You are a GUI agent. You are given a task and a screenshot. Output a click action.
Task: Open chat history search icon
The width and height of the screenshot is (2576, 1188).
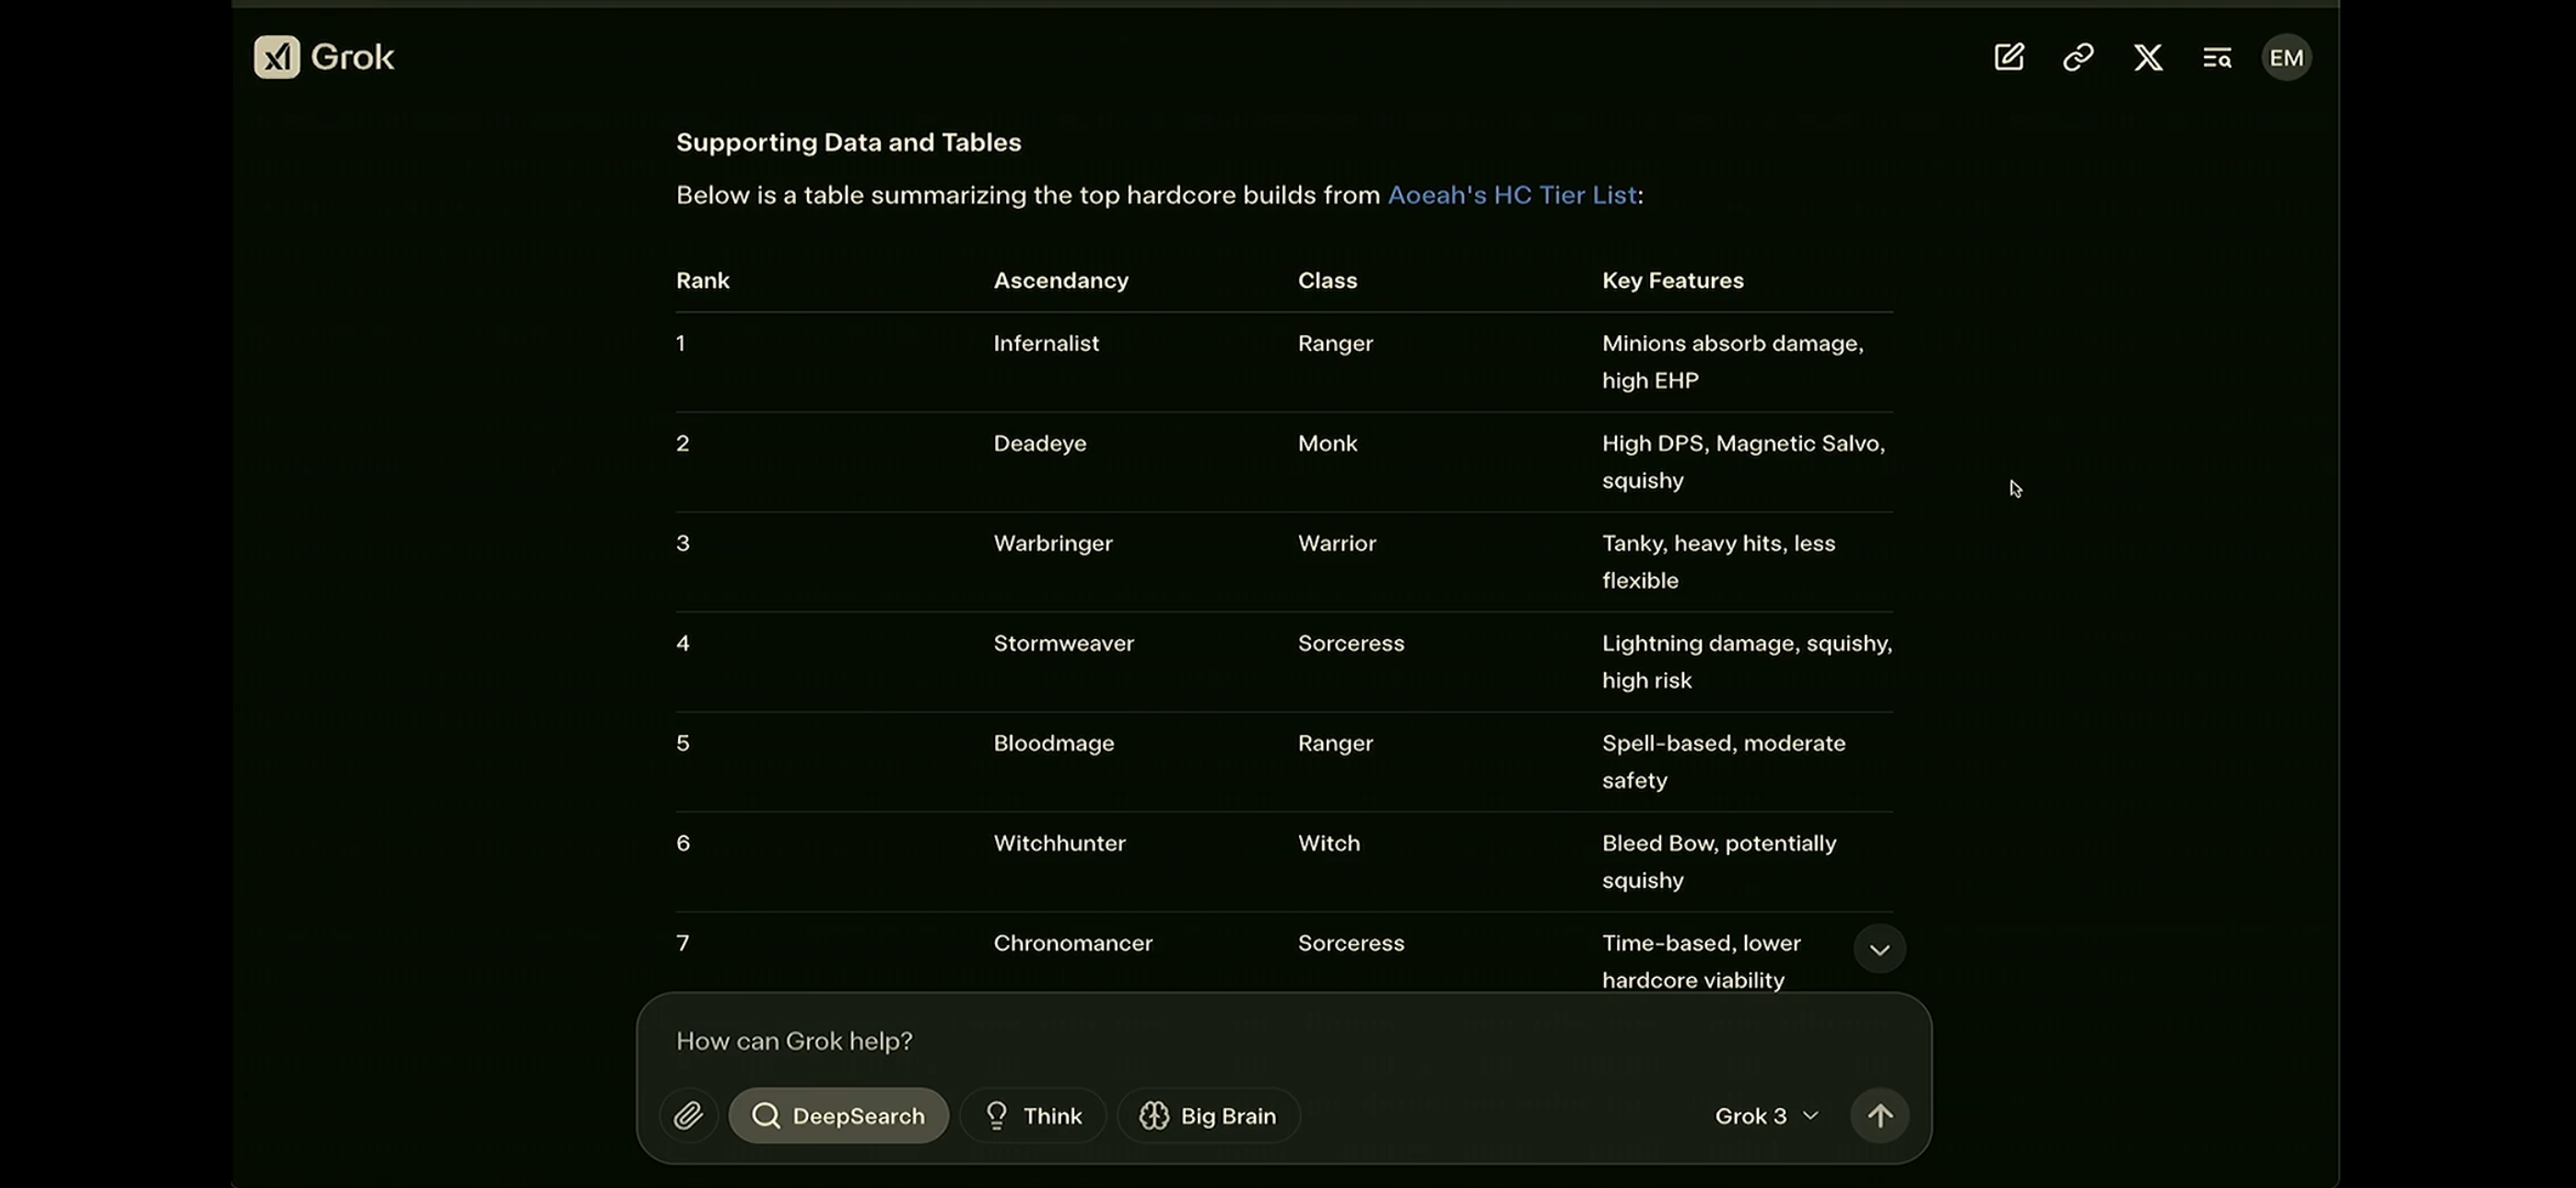pyautogui.click(x=2216, y=57)
